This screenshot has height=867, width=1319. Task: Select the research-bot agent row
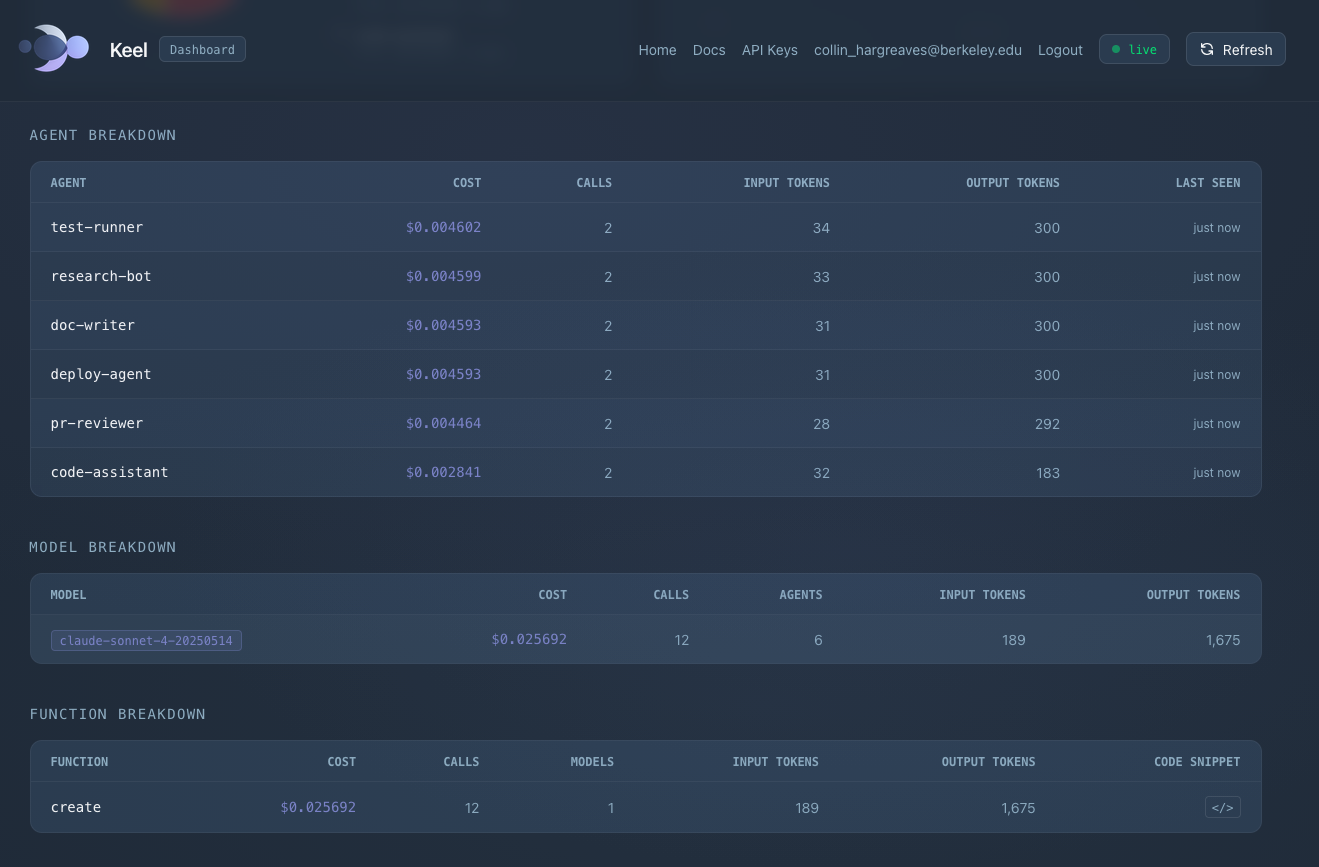[646, 276]
